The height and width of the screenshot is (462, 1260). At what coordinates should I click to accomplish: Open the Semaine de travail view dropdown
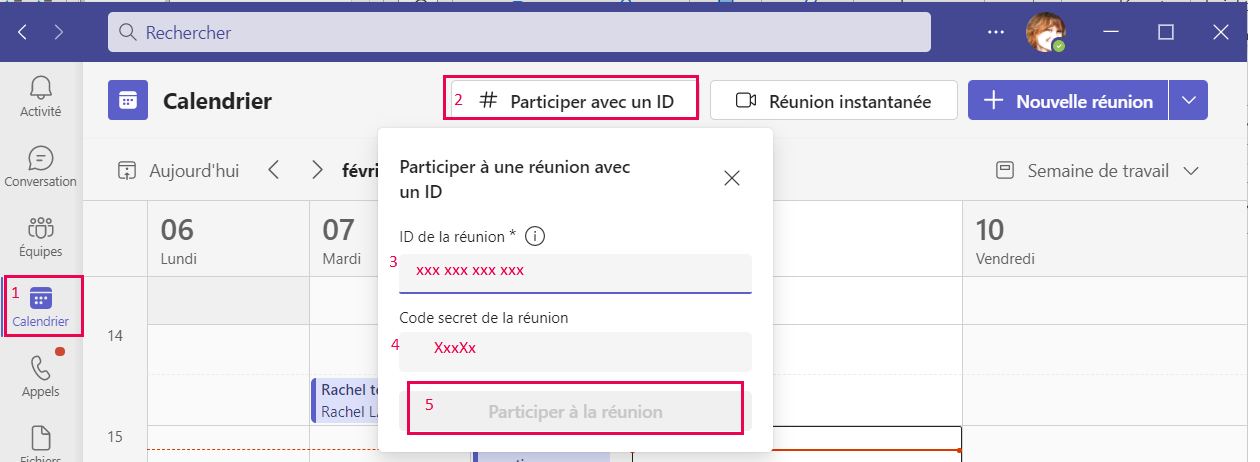coord(1097,171)
